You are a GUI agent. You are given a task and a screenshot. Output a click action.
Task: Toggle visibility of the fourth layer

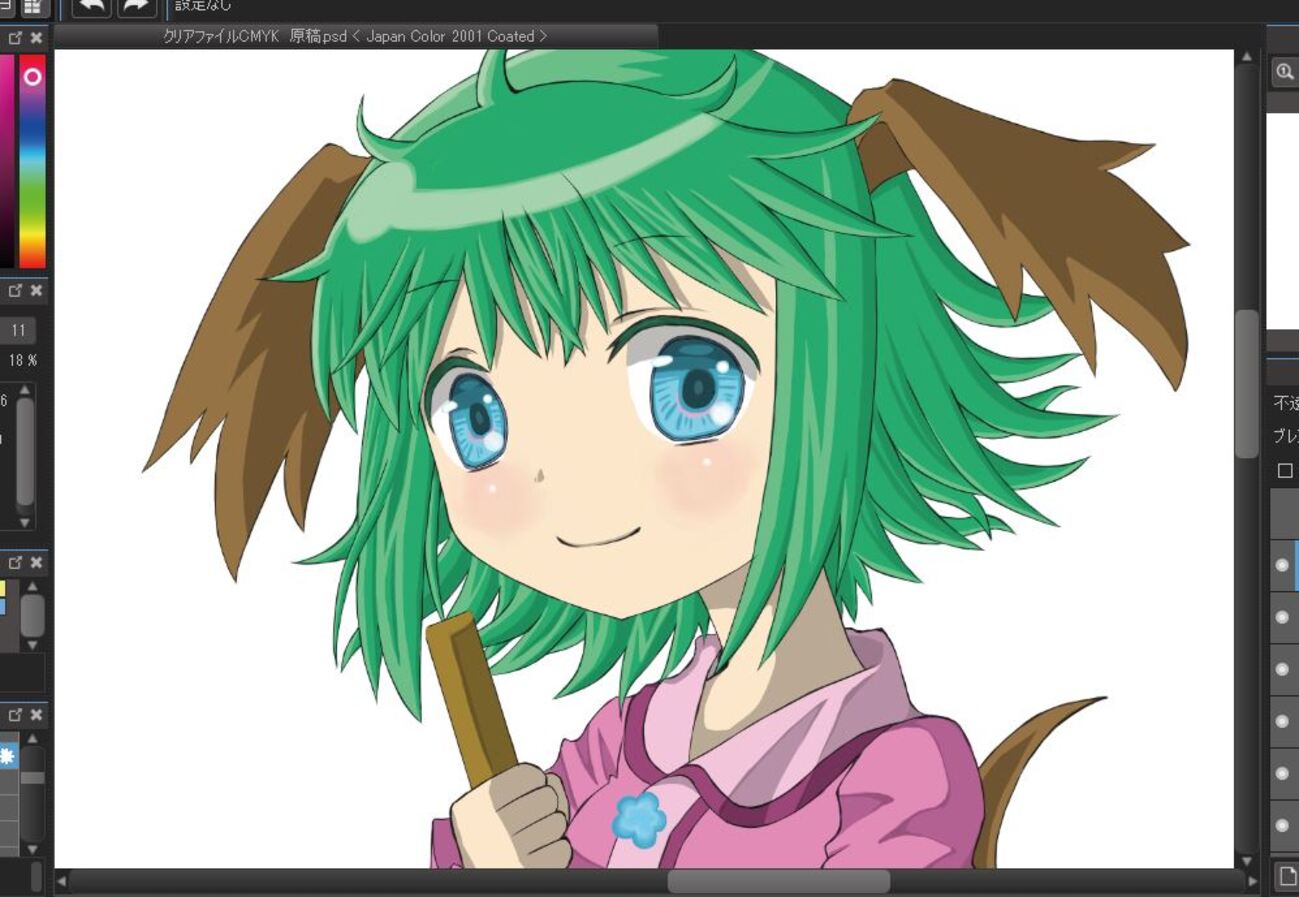(1283, 721)
